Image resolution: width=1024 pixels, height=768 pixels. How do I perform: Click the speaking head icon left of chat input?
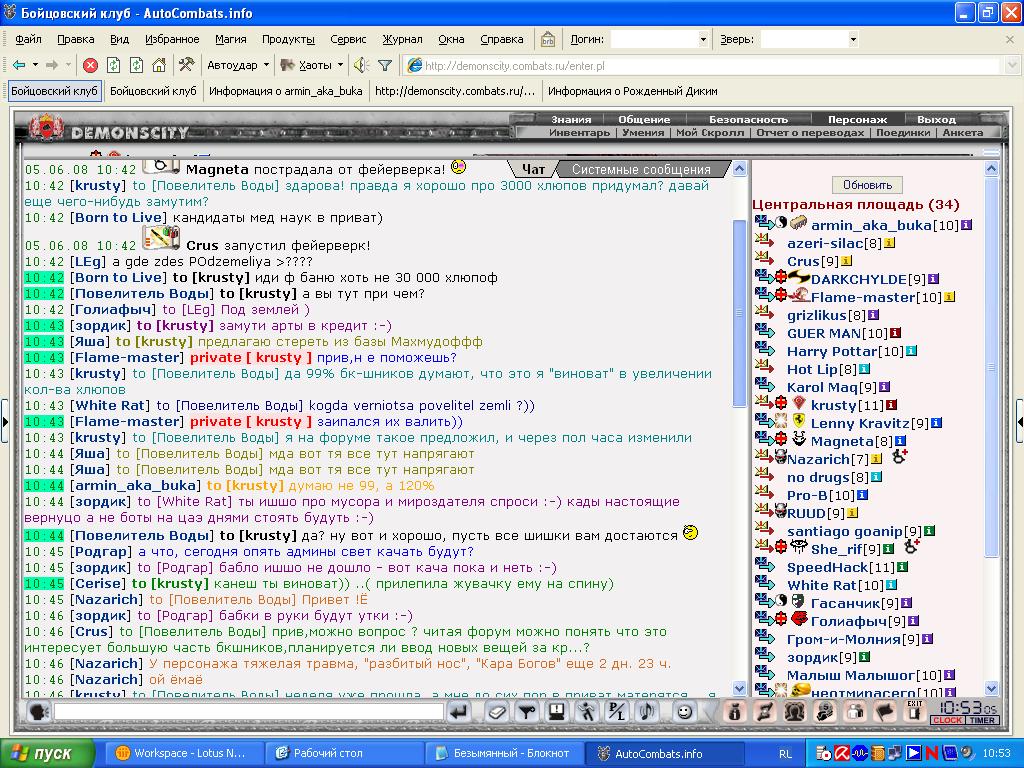[39, 711]
